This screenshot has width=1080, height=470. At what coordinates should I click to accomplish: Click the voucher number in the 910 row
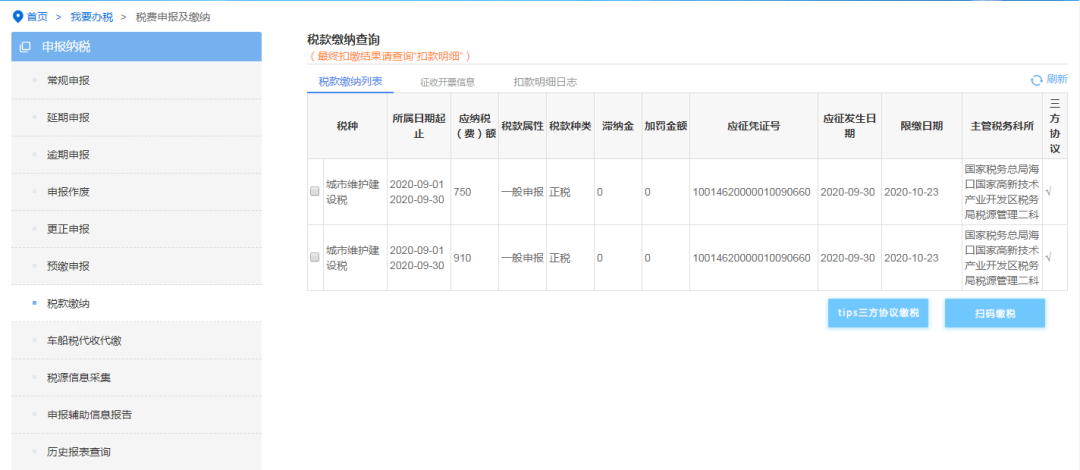tap(752, 258)
